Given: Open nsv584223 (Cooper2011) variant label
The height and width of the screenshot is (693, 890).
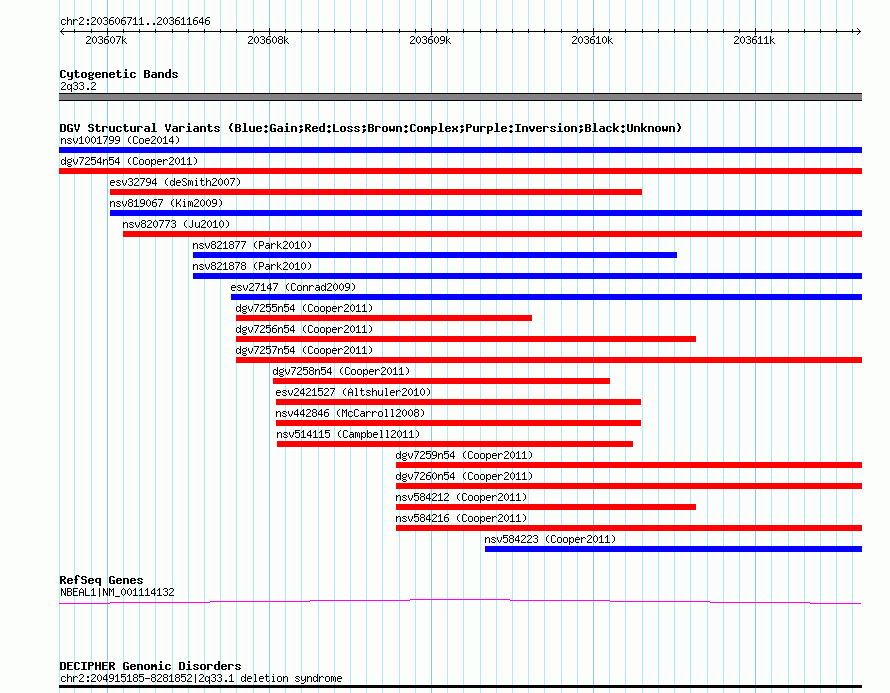Looking at the screenshot, I should coord(550,539).
